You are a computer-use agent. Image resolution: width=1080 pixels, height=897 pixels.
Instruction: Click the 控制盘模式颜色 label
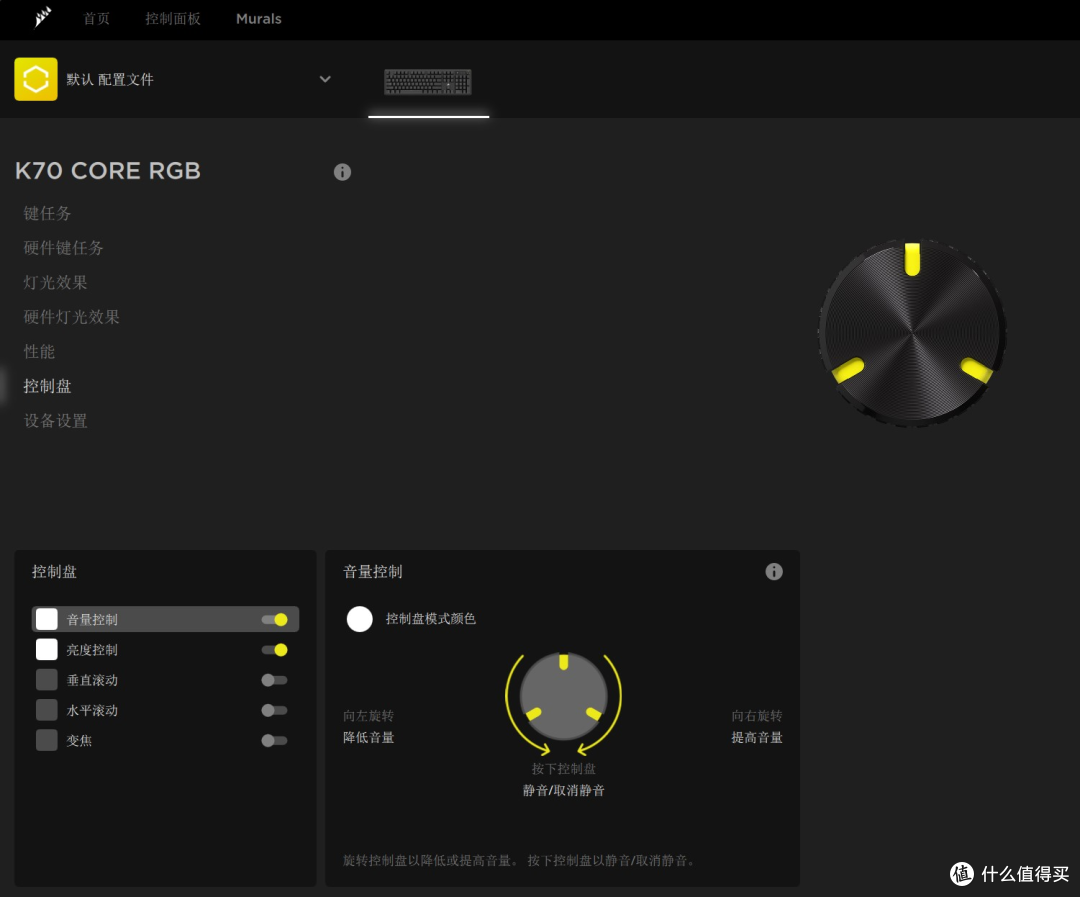click(430, 619)
